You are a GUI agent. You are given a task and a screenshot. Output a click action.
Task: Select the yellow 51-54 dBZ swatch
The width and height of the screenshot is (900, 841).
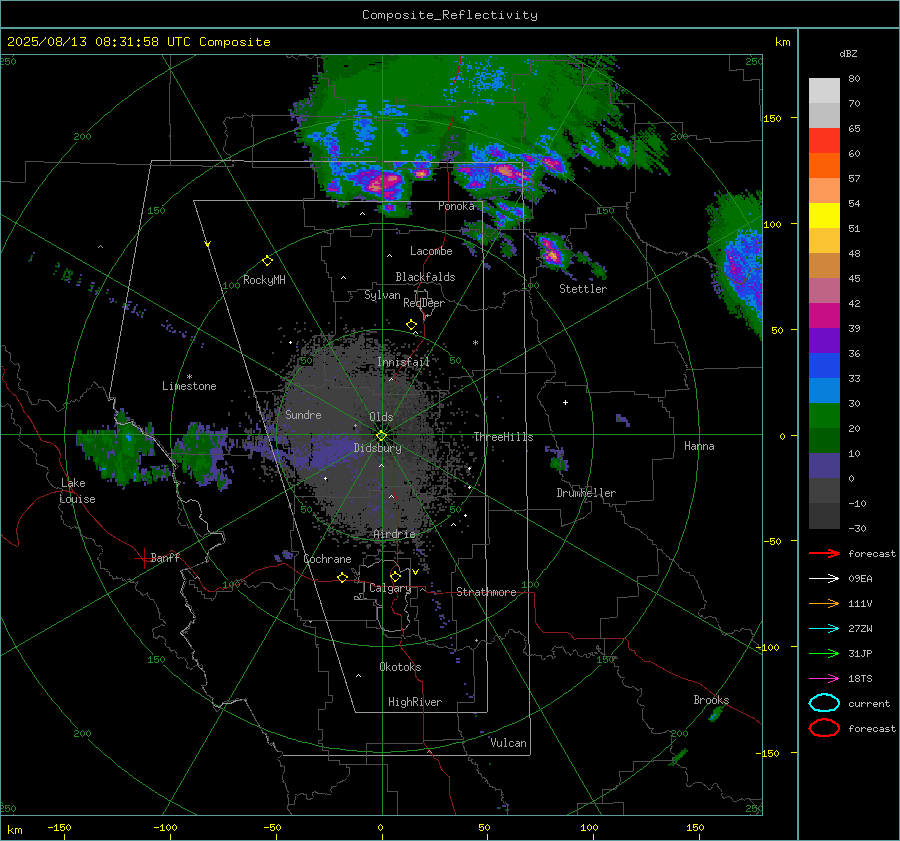pos(824,216)
